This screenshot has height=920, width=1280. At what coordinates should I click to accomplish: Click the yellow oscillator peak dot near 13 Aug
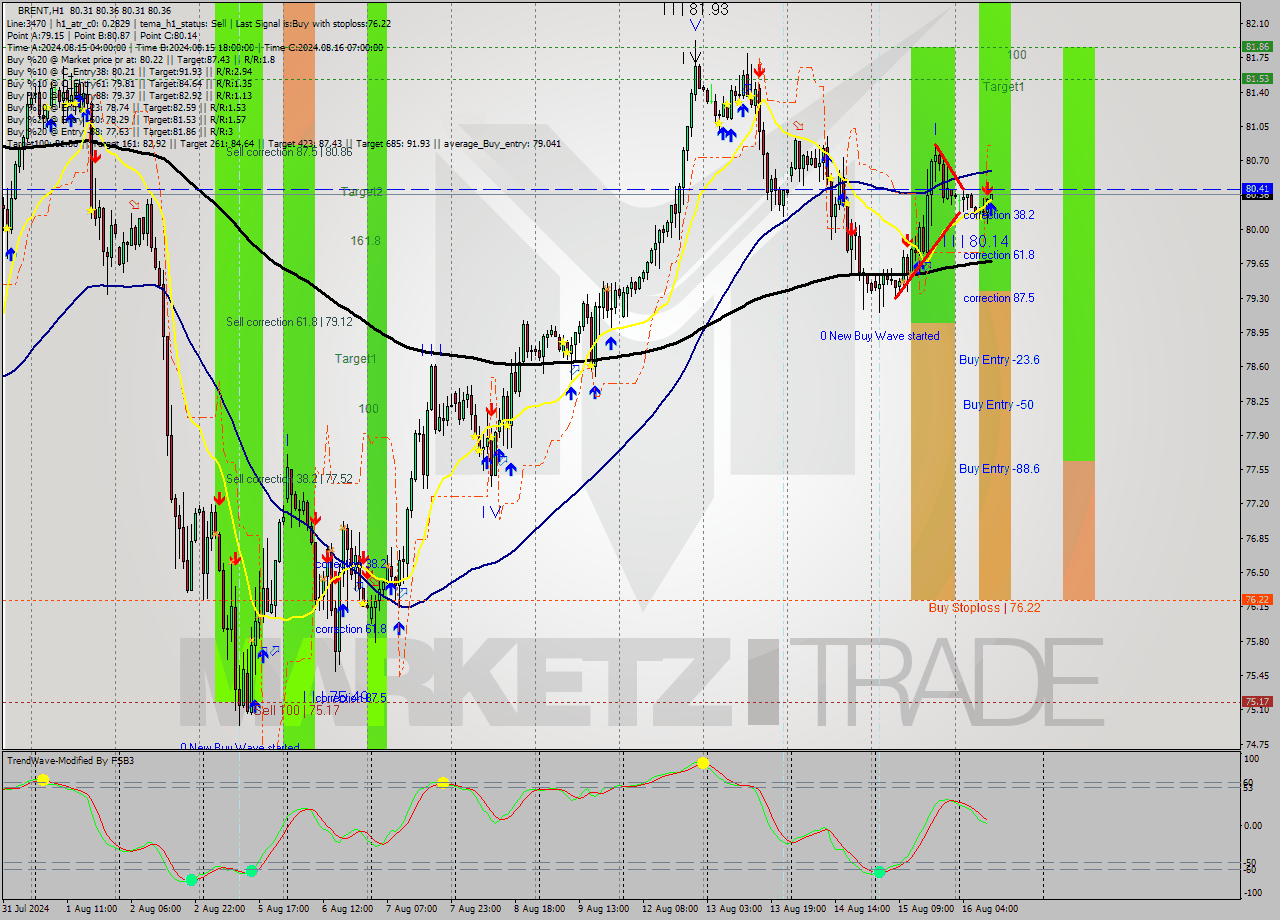pos(703,763)
